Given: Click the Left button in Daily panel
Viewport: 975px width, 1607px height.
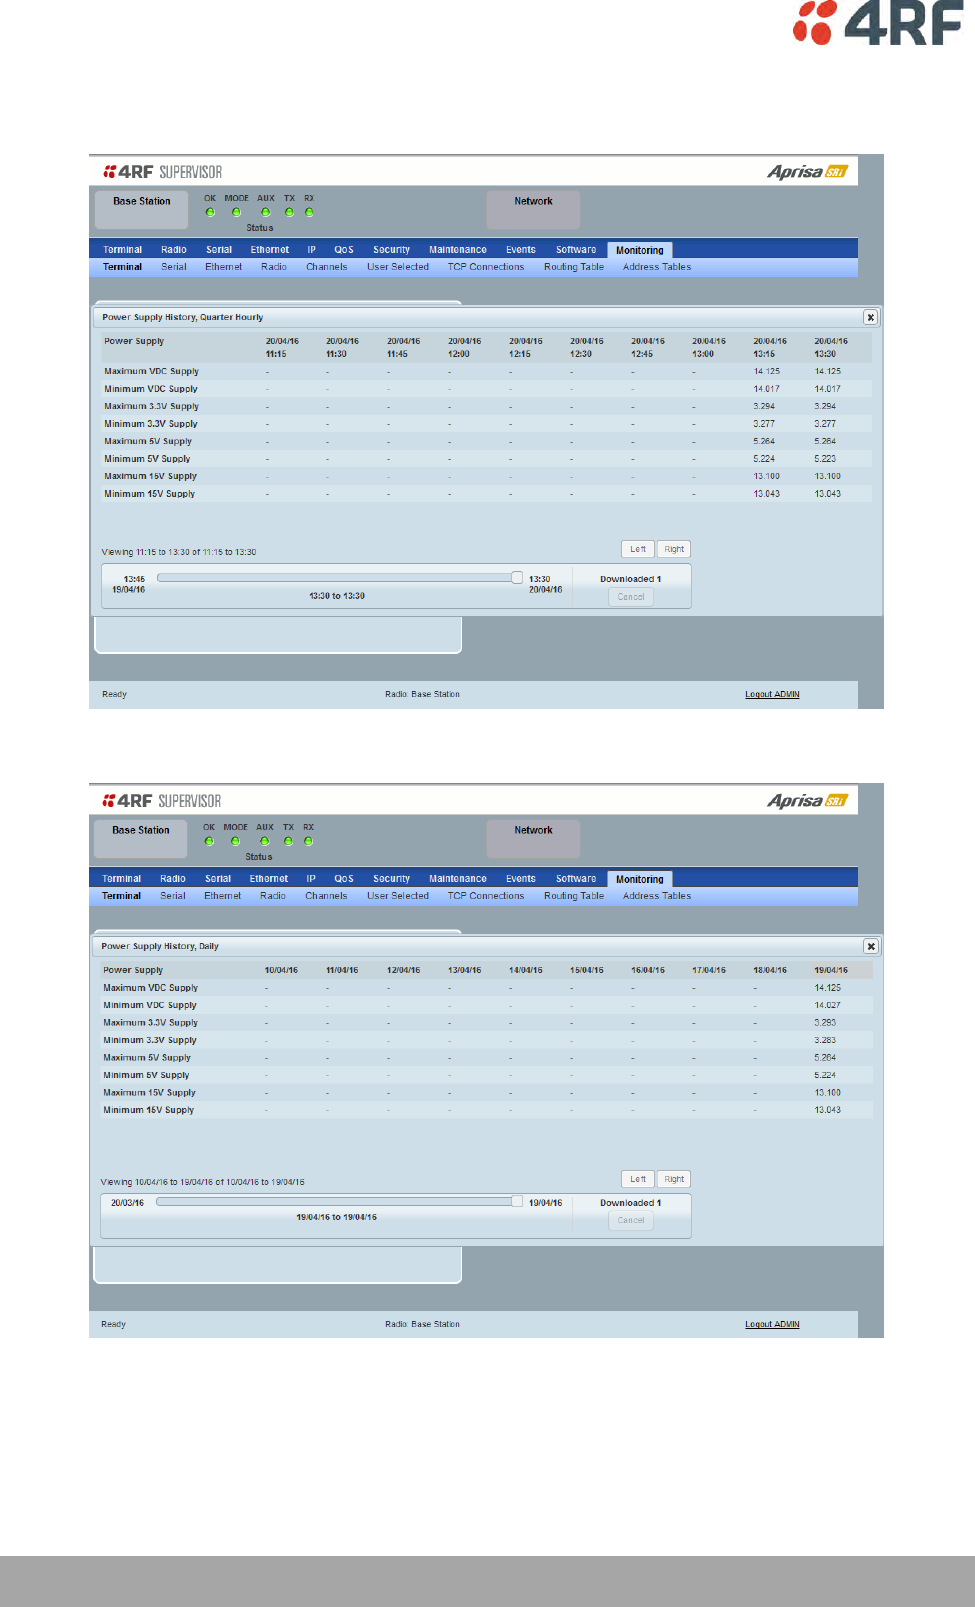Looking at the screenshot, I should coord(638,1179).
